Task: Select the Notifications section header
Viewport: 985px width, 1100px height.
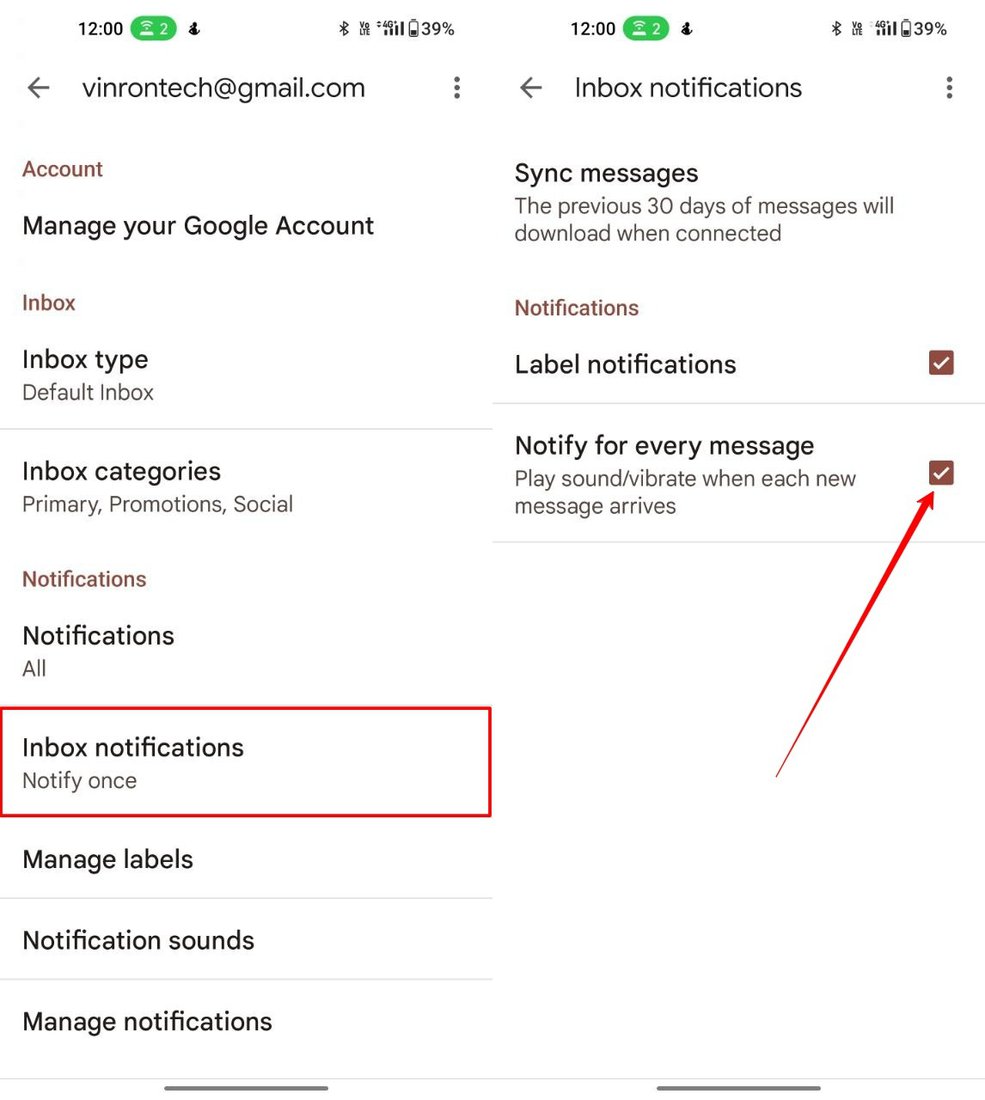Action: [84, 579]
